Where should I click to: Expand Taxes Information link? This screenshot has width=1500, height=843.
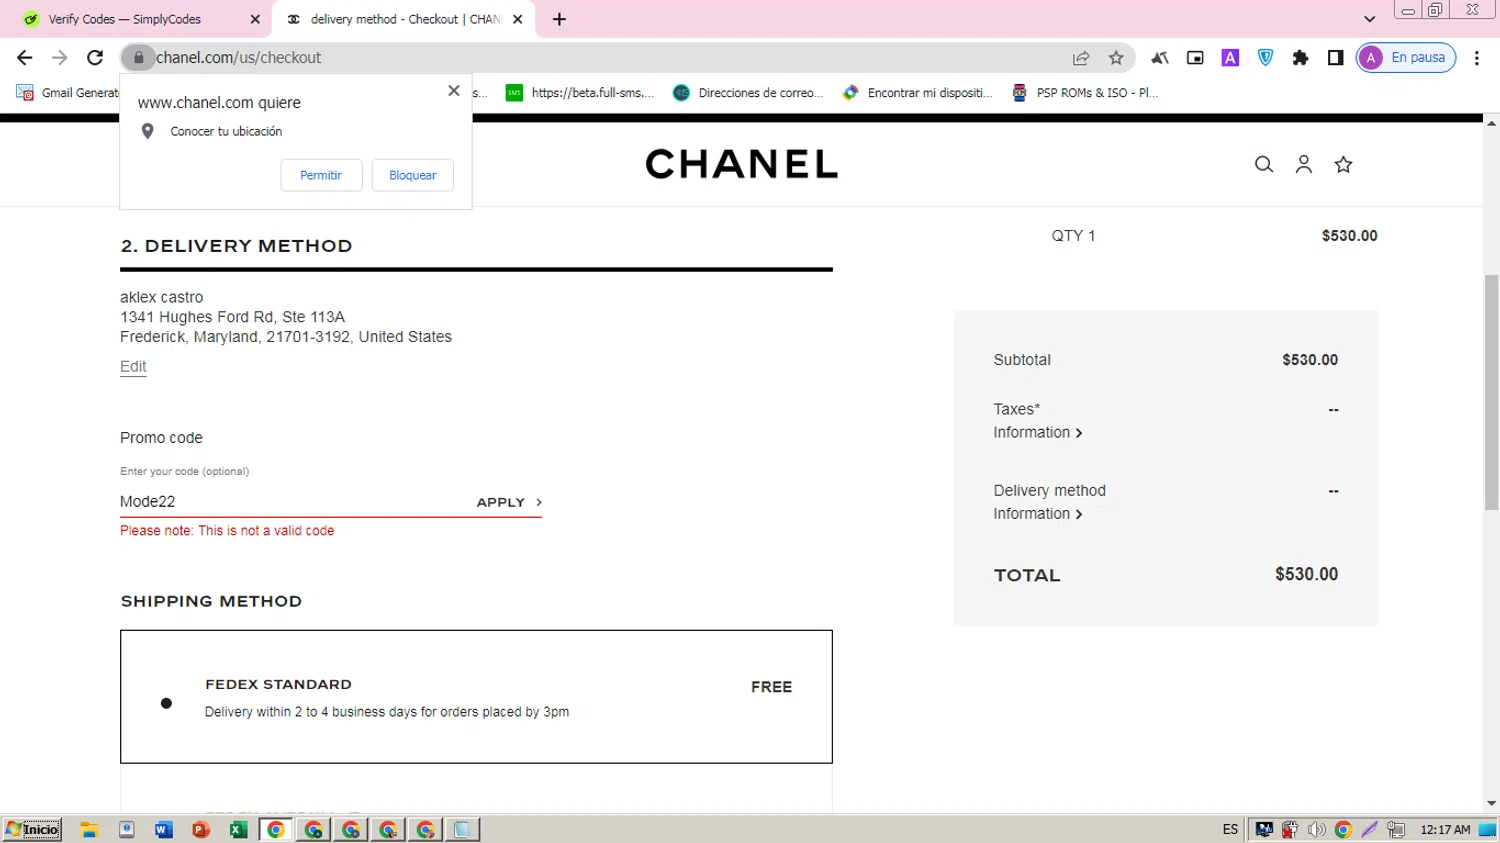click(x=1038, y=432)
